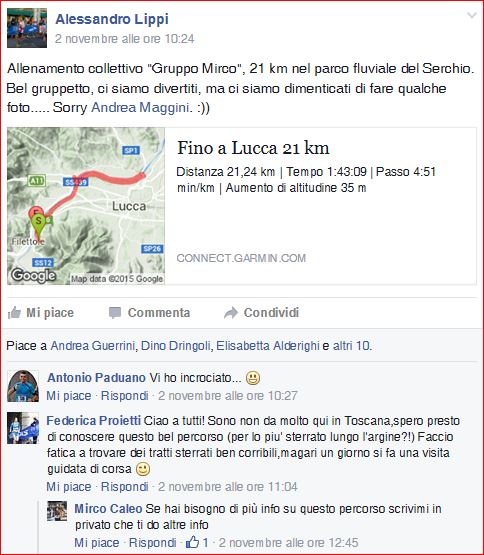The width and height of the screenshot is (484, 555).
Task: Open the post timestamp 2 novembre alle ore 10:24
Action: [x=125, y=39]
